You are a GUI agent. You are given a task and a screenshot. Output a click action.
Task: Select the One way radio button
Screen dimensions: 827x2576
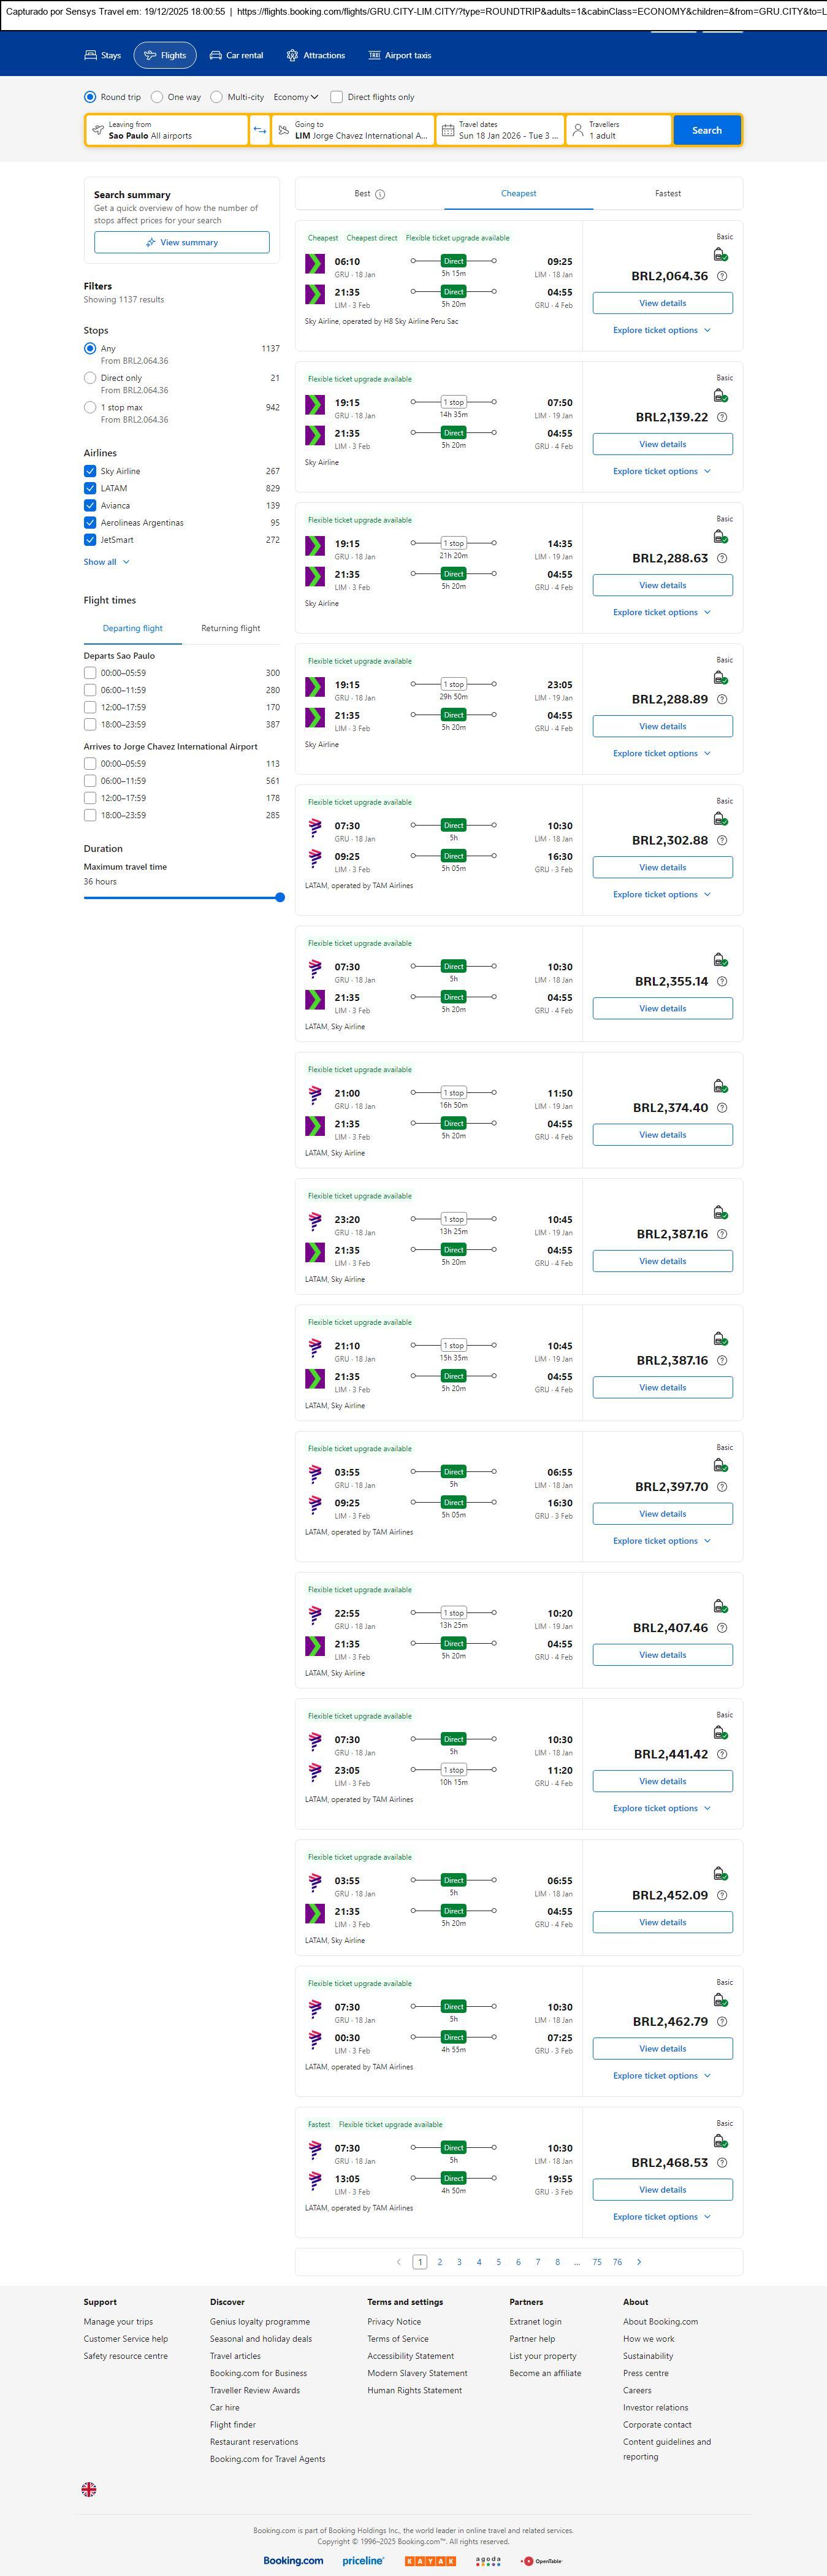click(x=157, y=97)
